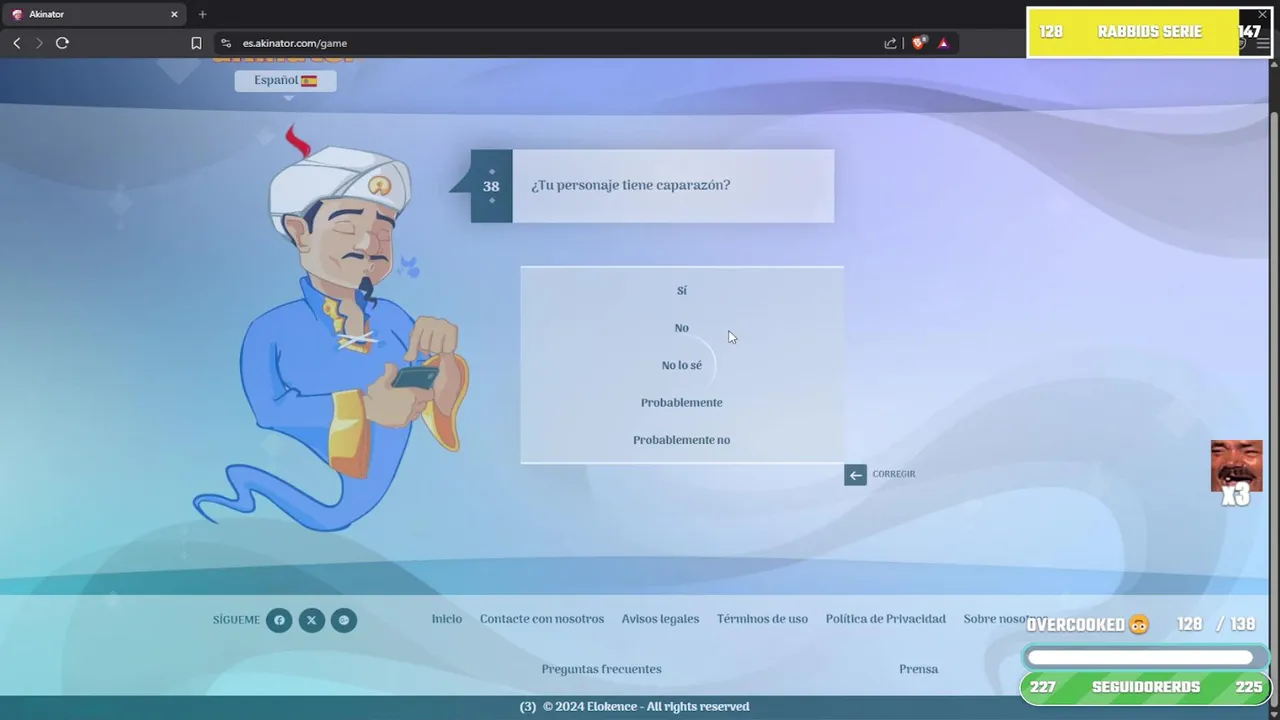Screen dimensions: 1280x720
Task: Expand arrow below Español
Action: pyautogui.click(x=289, y=98)
